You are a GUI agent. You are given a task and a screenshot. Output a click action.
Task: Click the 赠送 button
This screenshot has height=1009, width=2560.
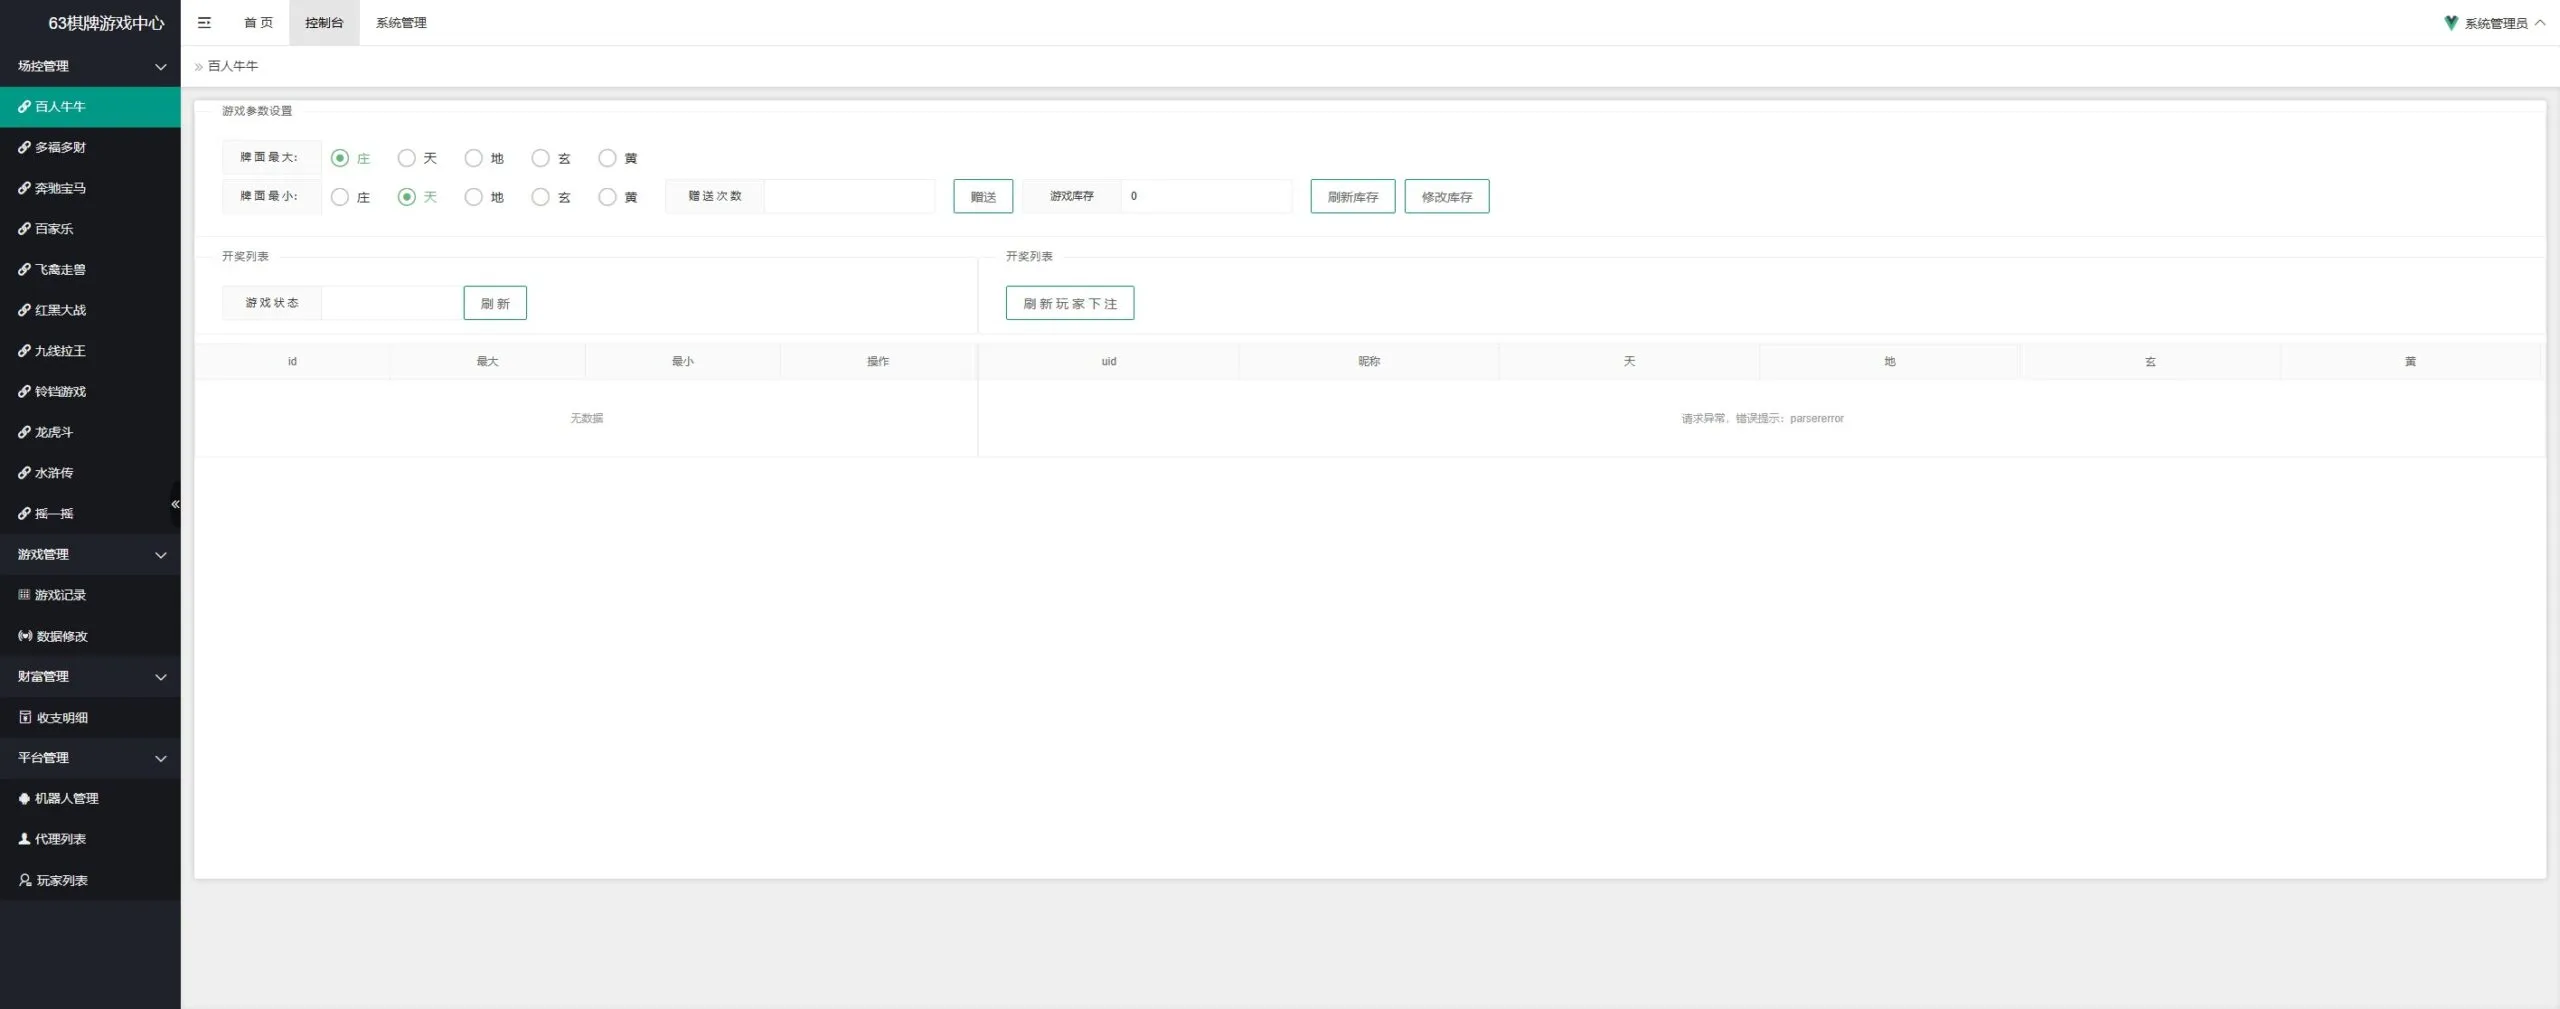(983, 197)
